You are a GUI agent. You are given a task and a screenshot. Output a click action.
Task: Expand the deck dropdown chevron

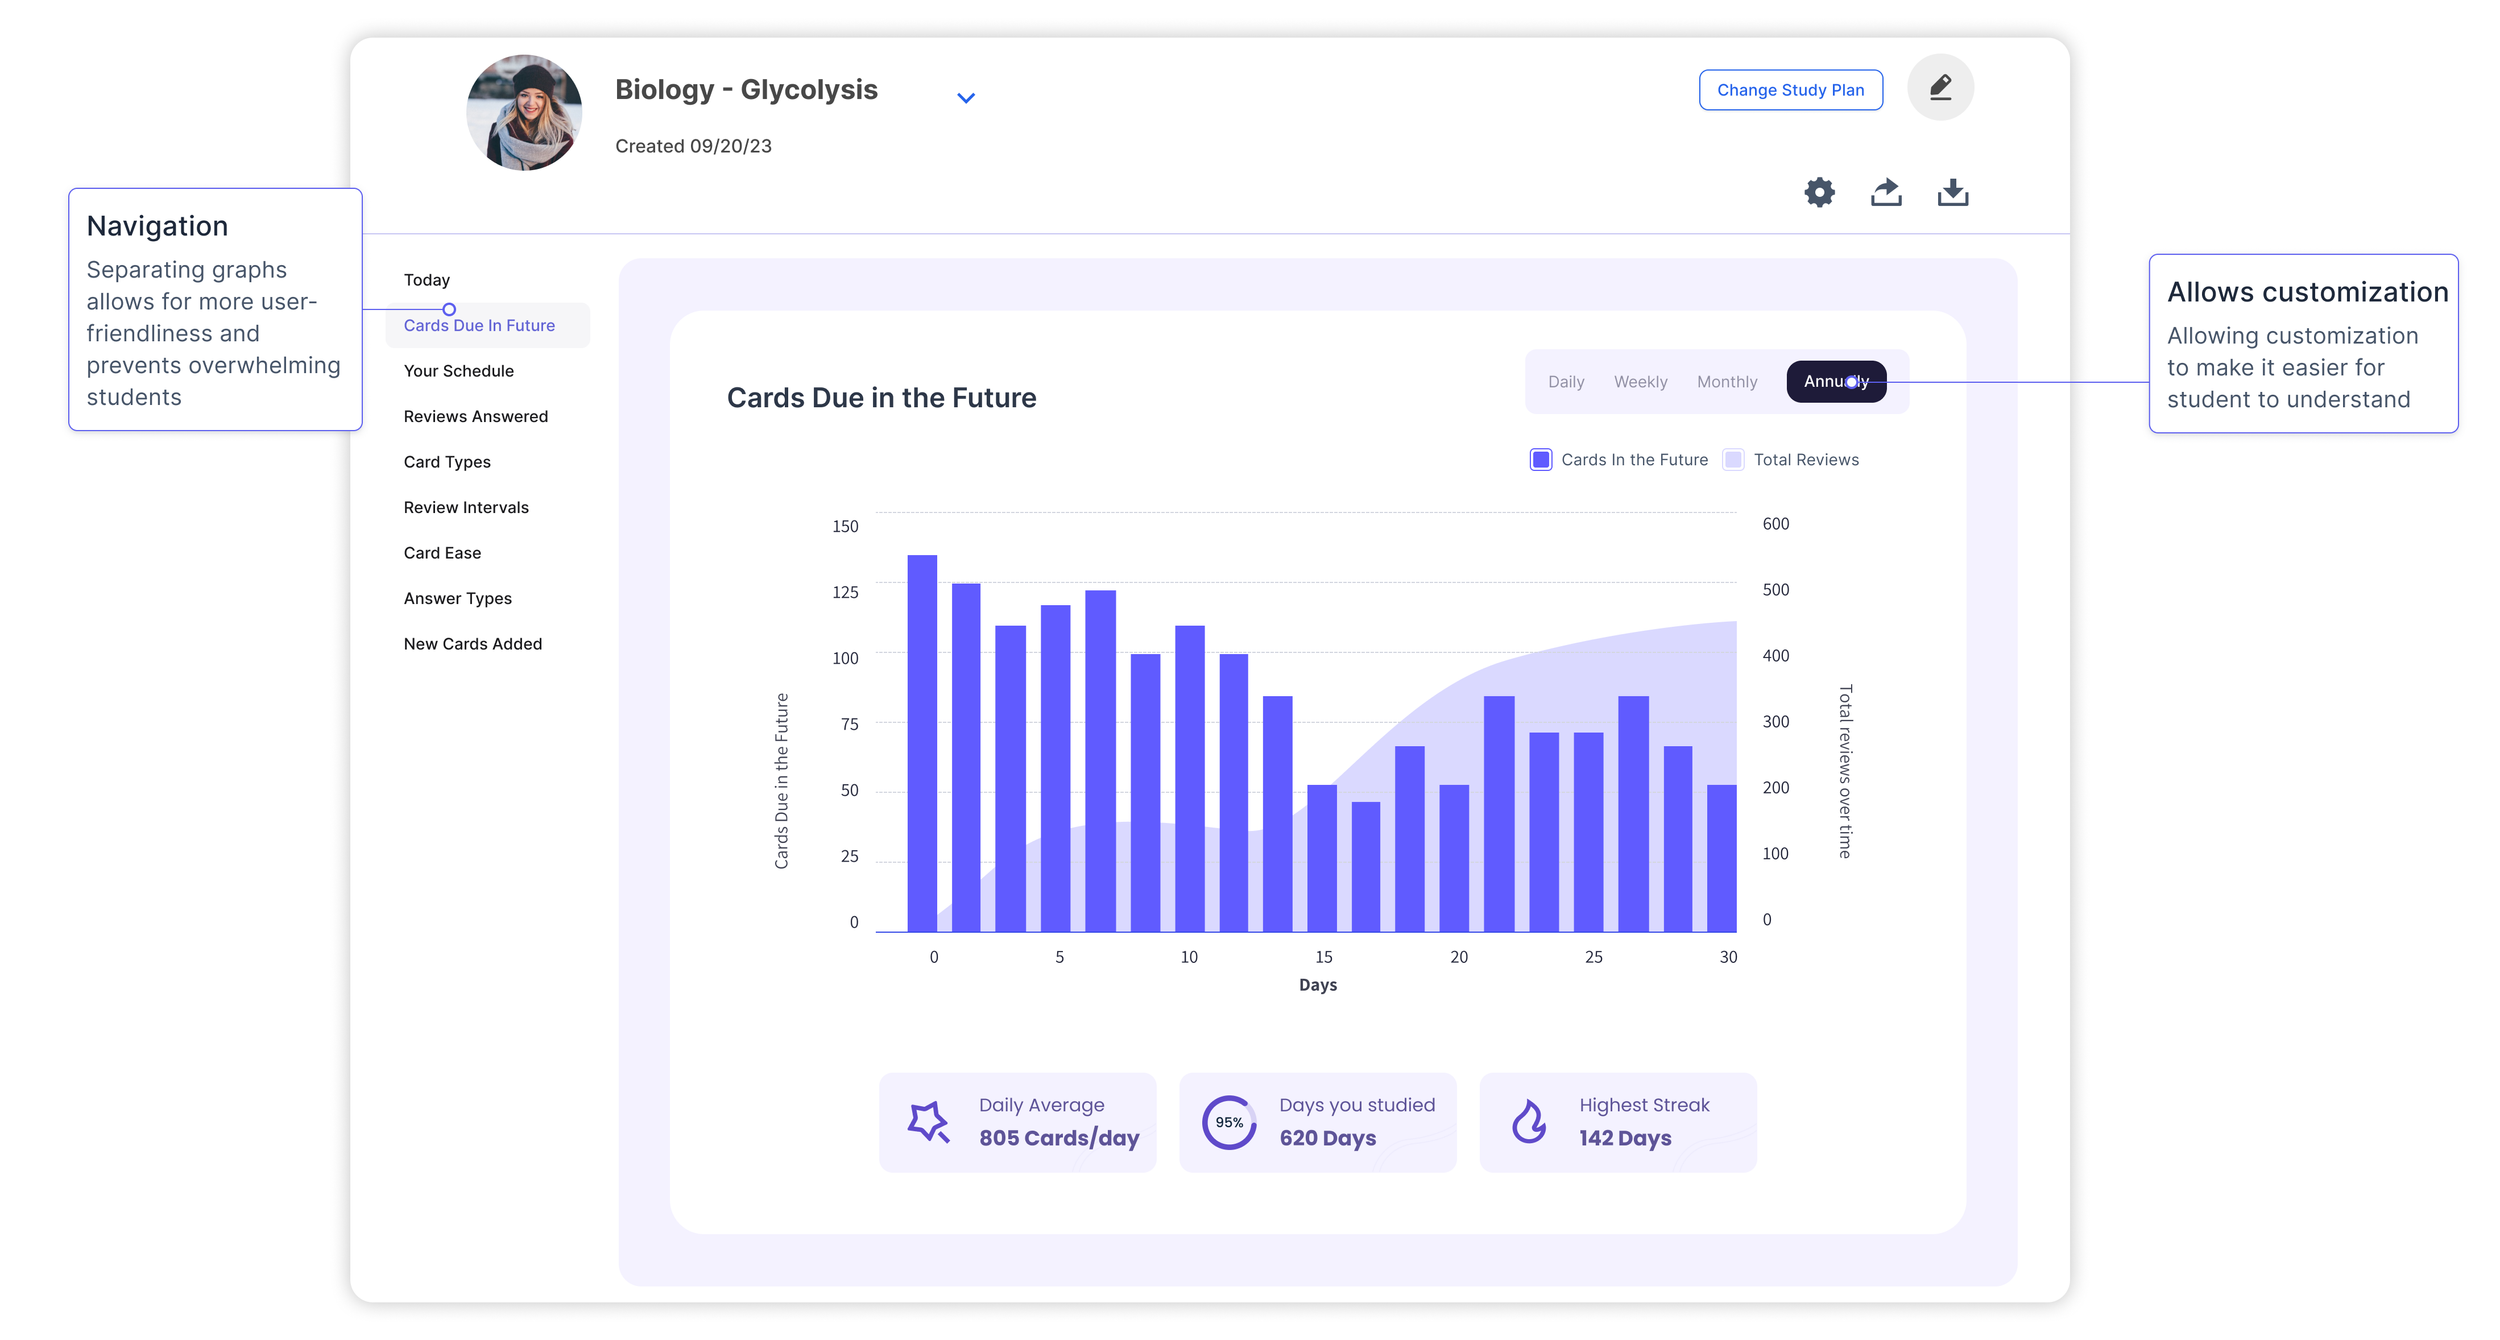click(966, 98)
